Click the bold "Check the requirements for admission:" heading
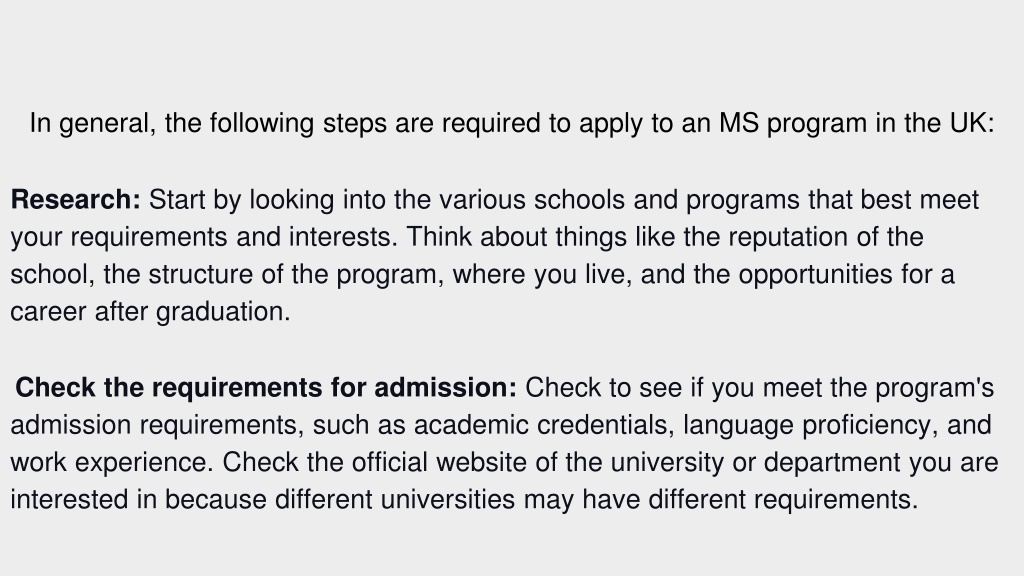This screenshot has height=576, width=1024. tap(266, 388)
